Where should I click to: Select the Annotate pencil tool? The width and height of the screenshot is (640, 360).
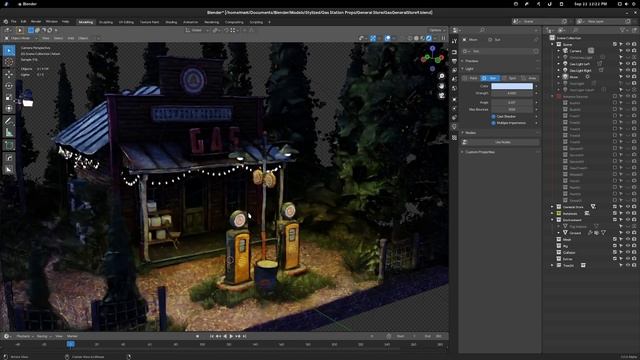9,121
